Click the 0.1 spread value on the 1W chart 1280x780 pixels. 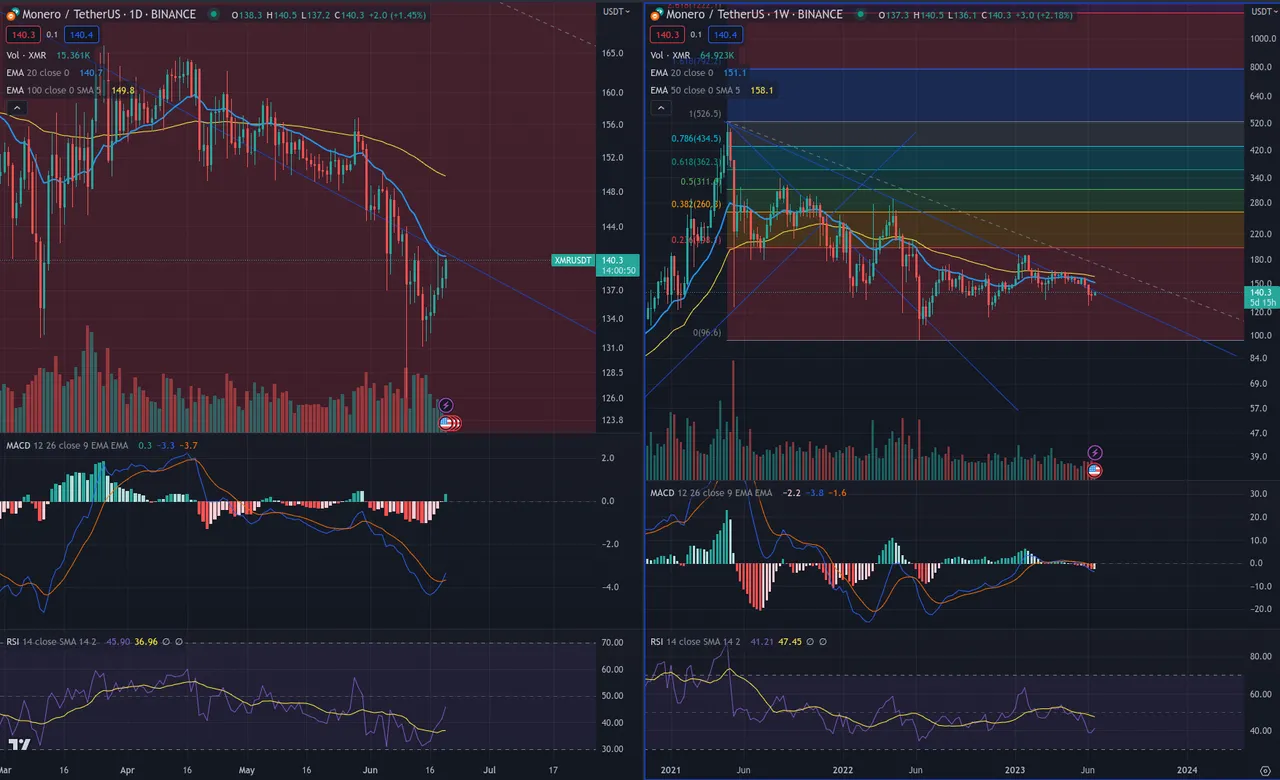[697, 35]
